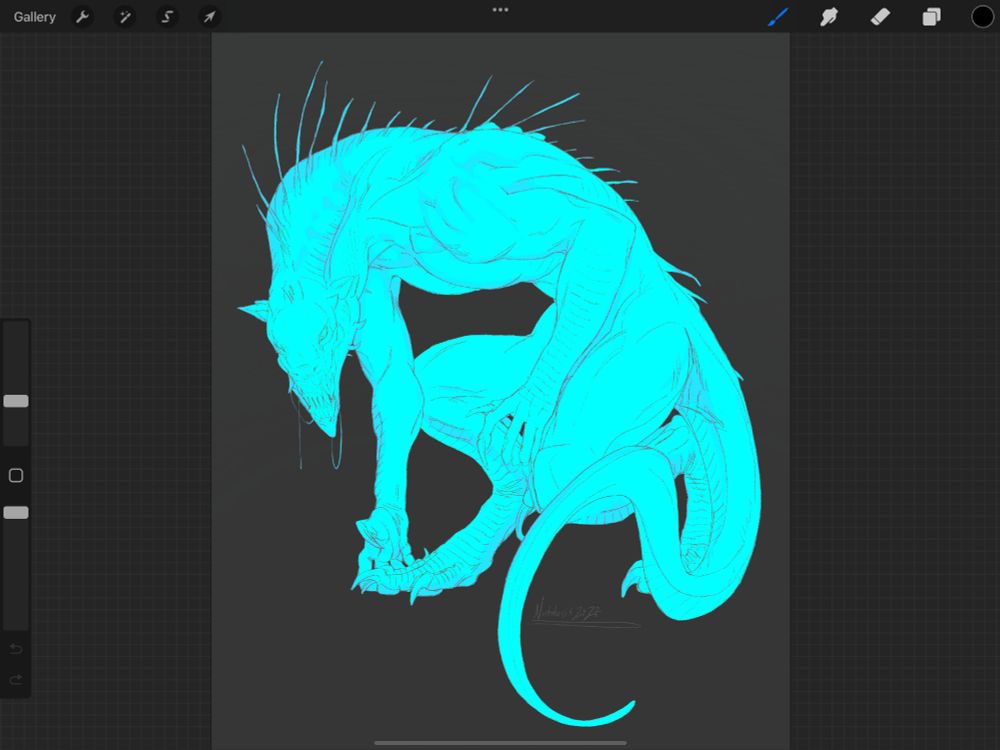Select the Eraser tool
1000x750 pixels.
880,17
